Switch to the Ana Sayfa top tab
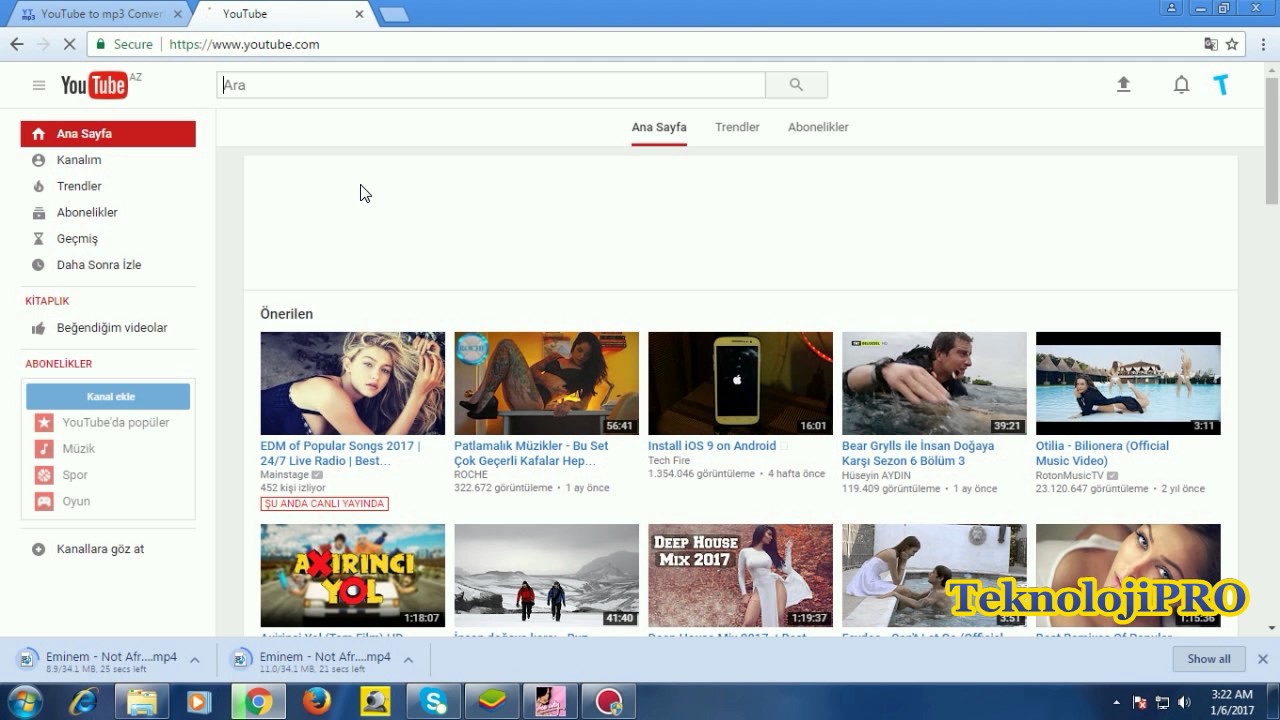Viewport: 1280px width, 720px height. point(659,127)
